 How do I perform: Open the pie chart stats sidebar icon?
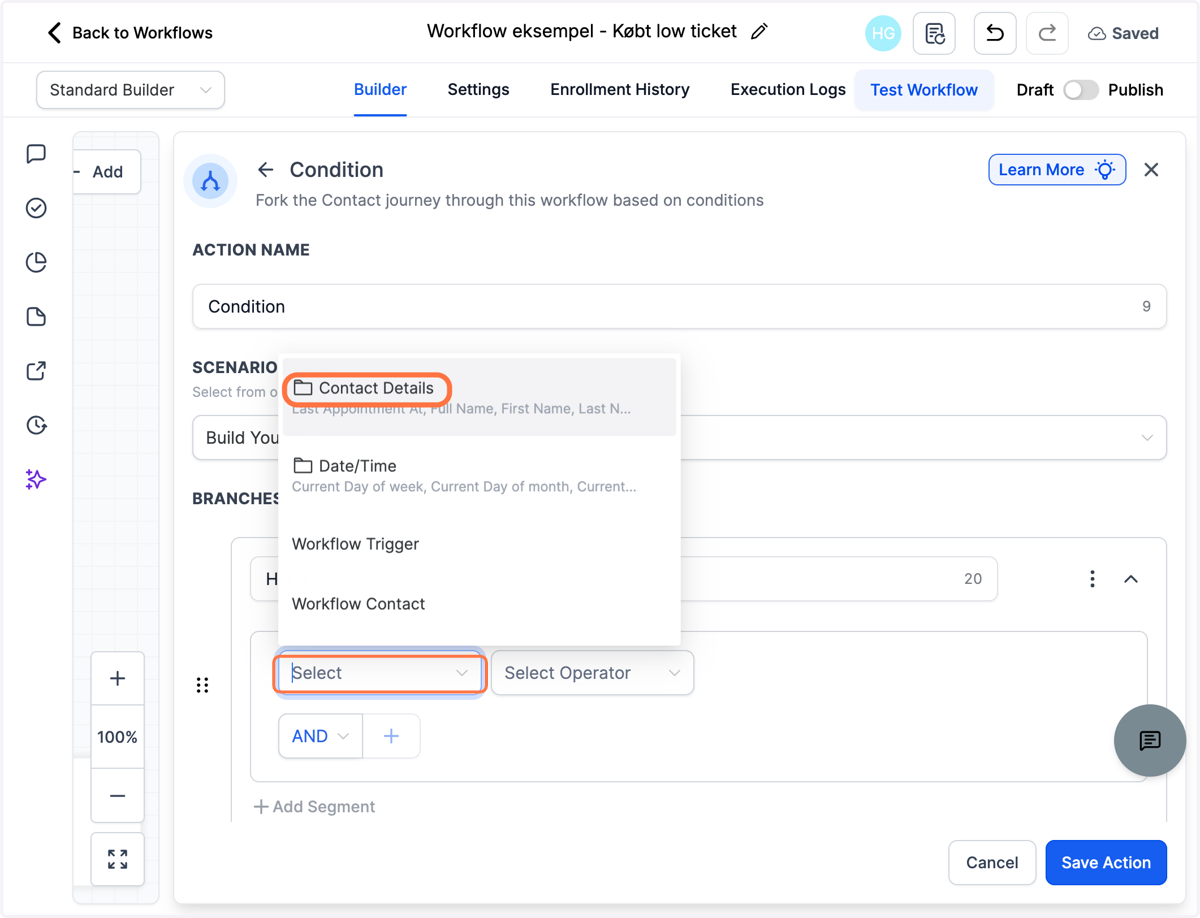[x=36, y=262]
